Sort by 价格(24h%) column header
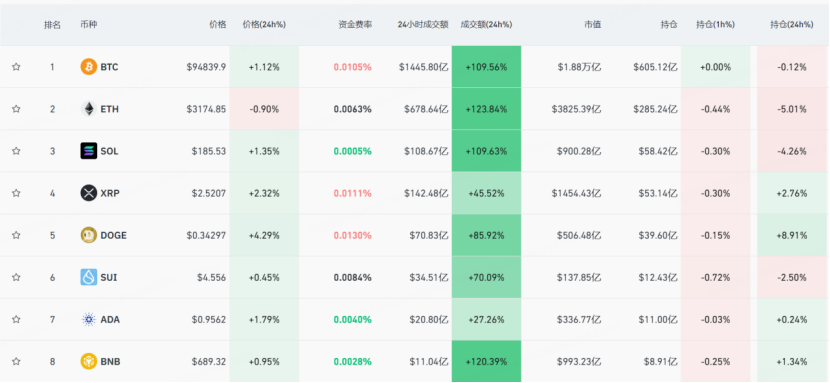Image resolution: width=830 pixels, height=383 pixels. pos(264,25)
